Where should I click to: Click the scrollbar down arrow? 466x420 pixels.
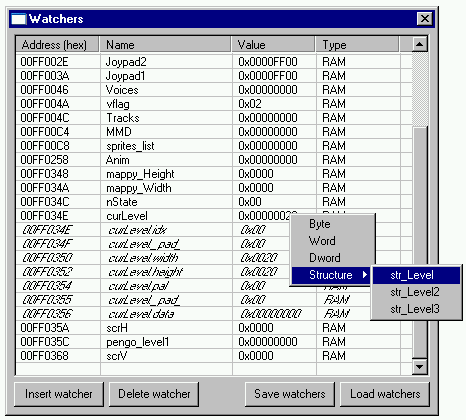click(x=420, y=367)
